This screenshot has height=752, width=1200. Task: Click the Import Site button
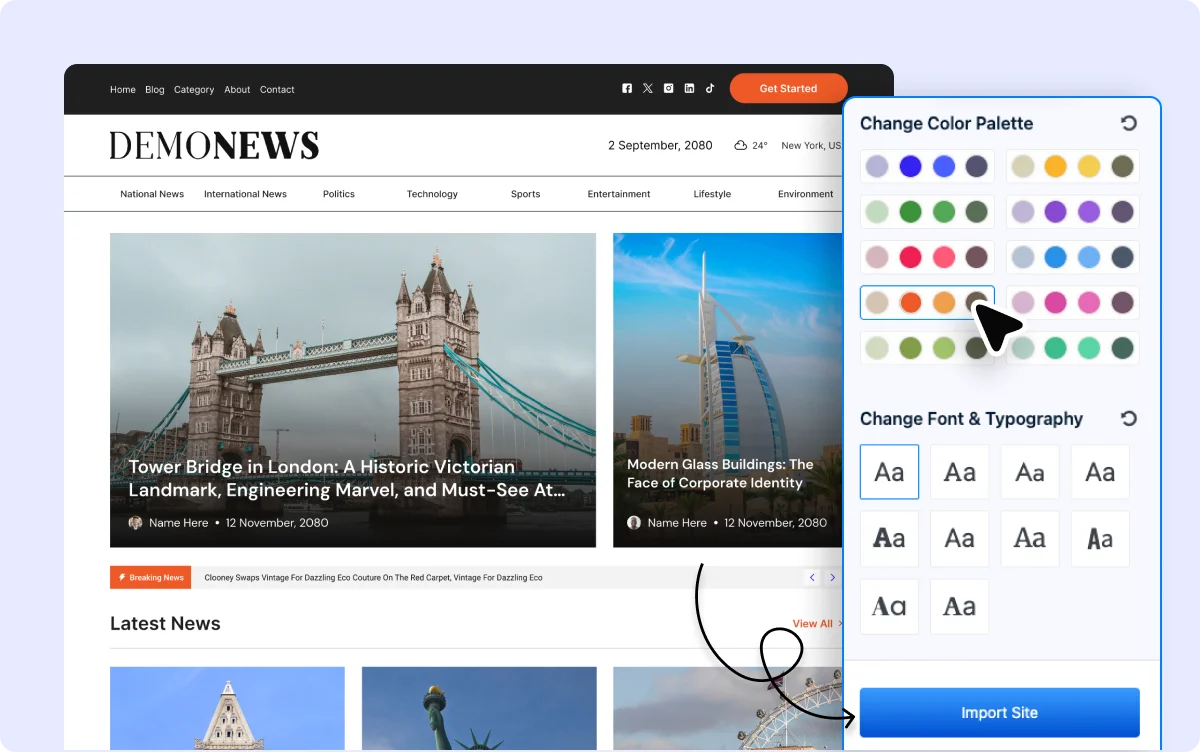click(x=999, y=713)
